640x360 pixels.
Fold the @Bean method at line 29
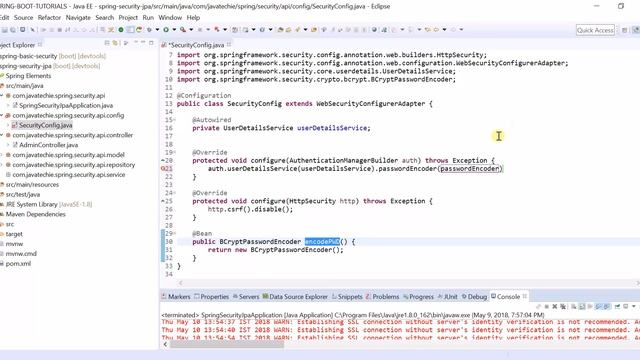click(x=175, y=233)
